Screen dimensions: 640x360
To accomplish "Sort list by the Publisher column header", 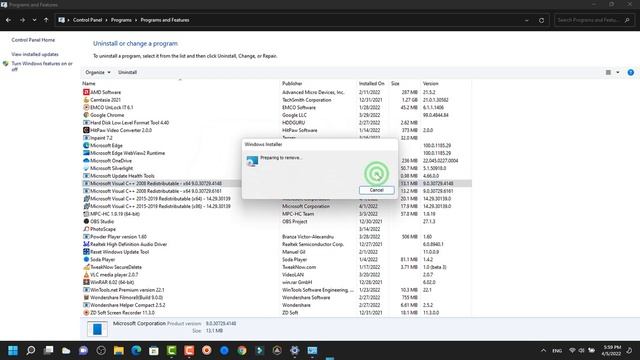I will click(292, 83).
